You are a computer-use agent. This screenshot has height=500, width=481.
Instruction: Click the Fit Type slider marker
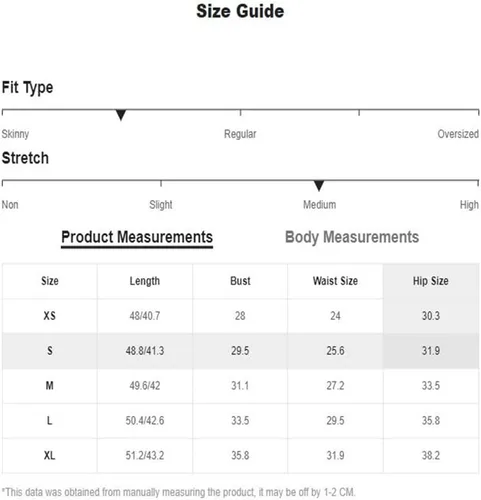tap(121, 115)
